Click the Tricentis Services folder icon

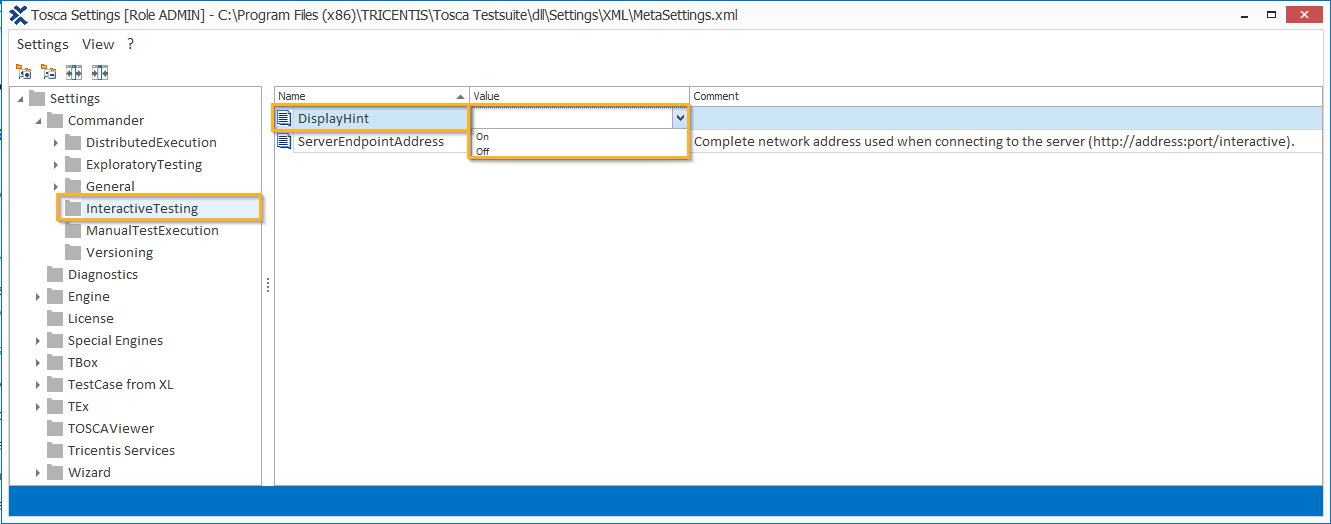point(55,450)
